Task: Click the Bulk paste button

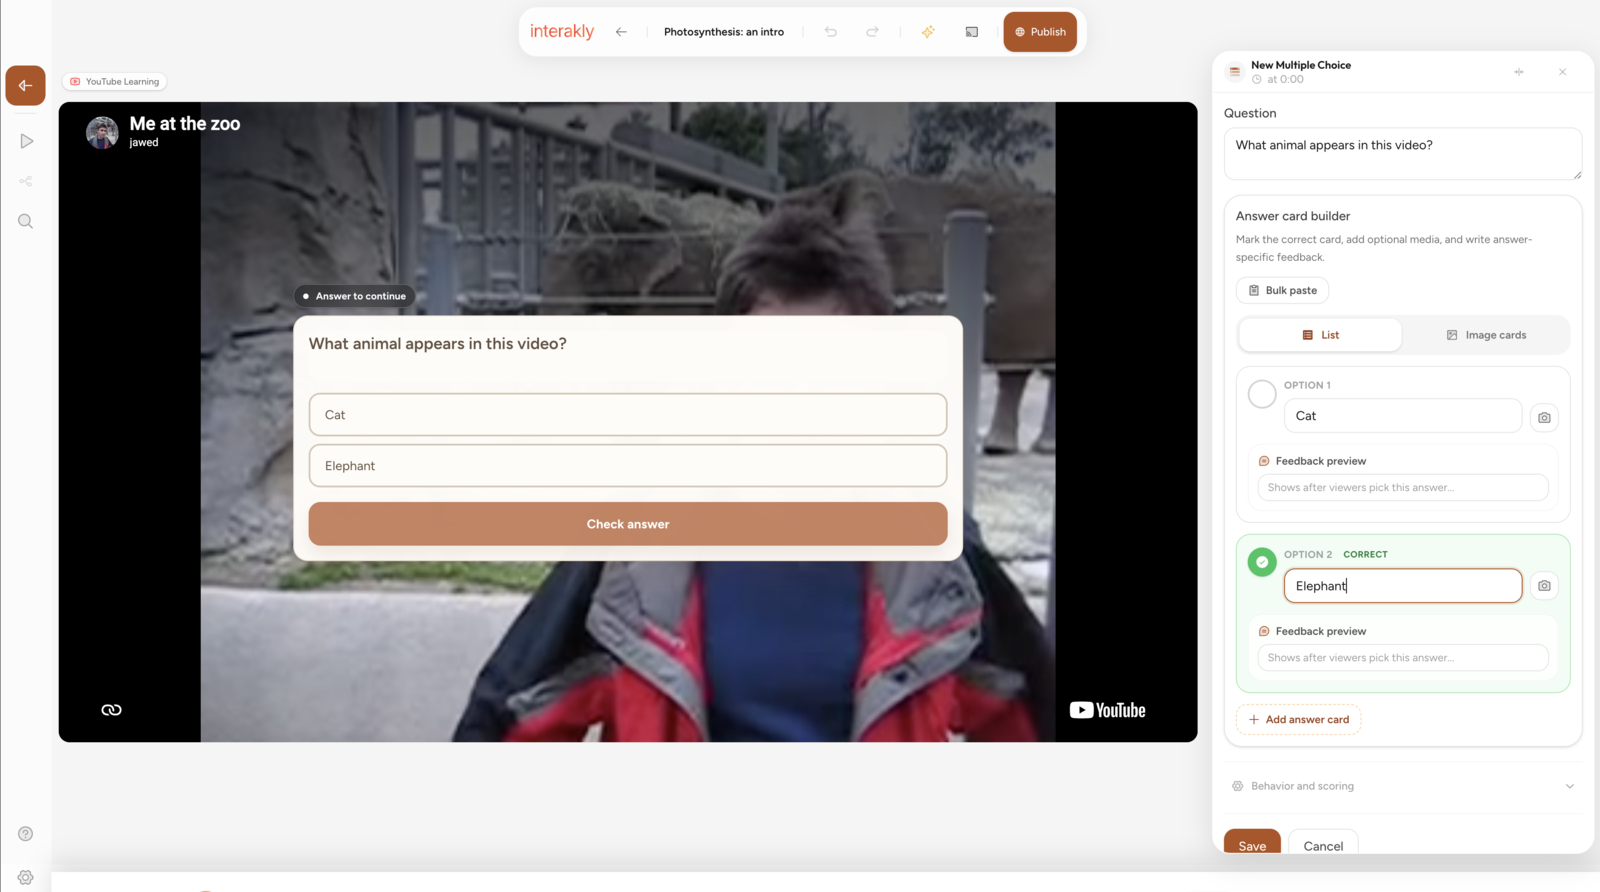Action: (1282, 290)
